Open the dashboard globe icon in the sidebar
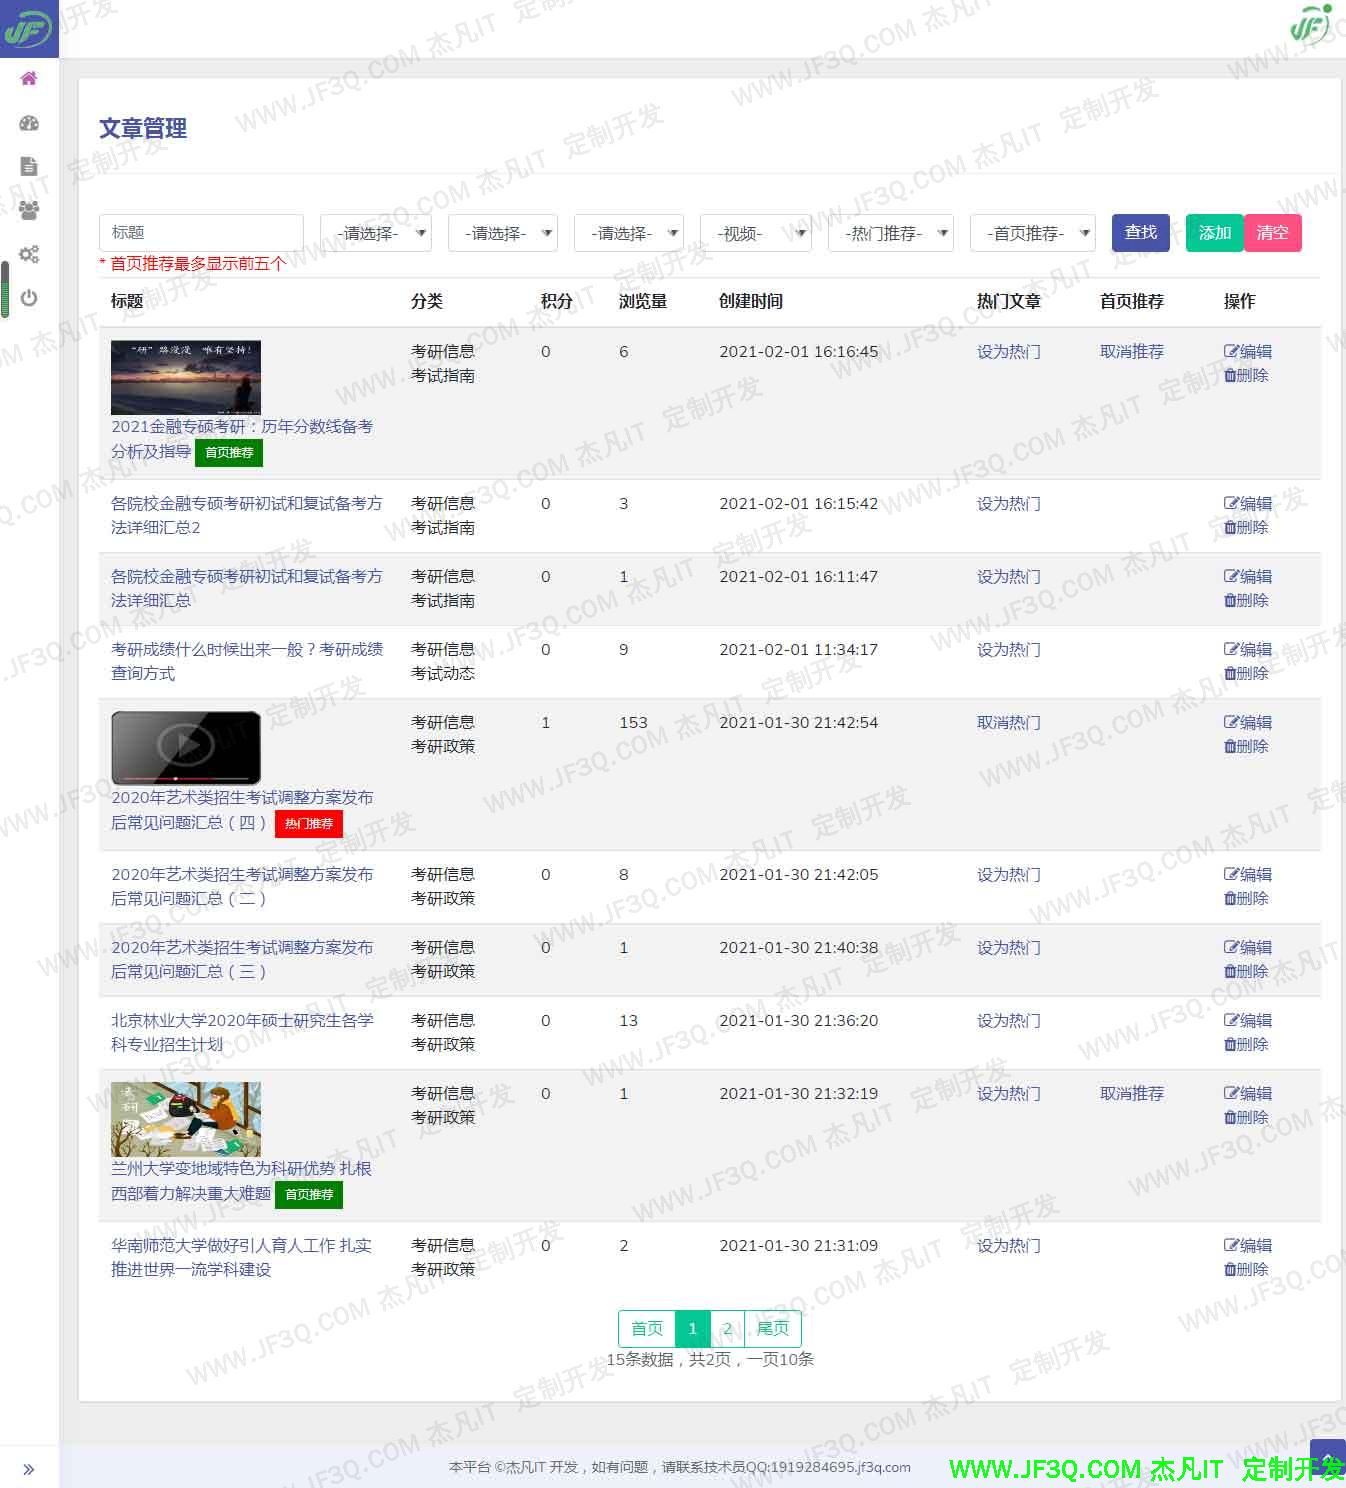The width and height of the screenshot is (1346, 1488). [x=29, y=122]
